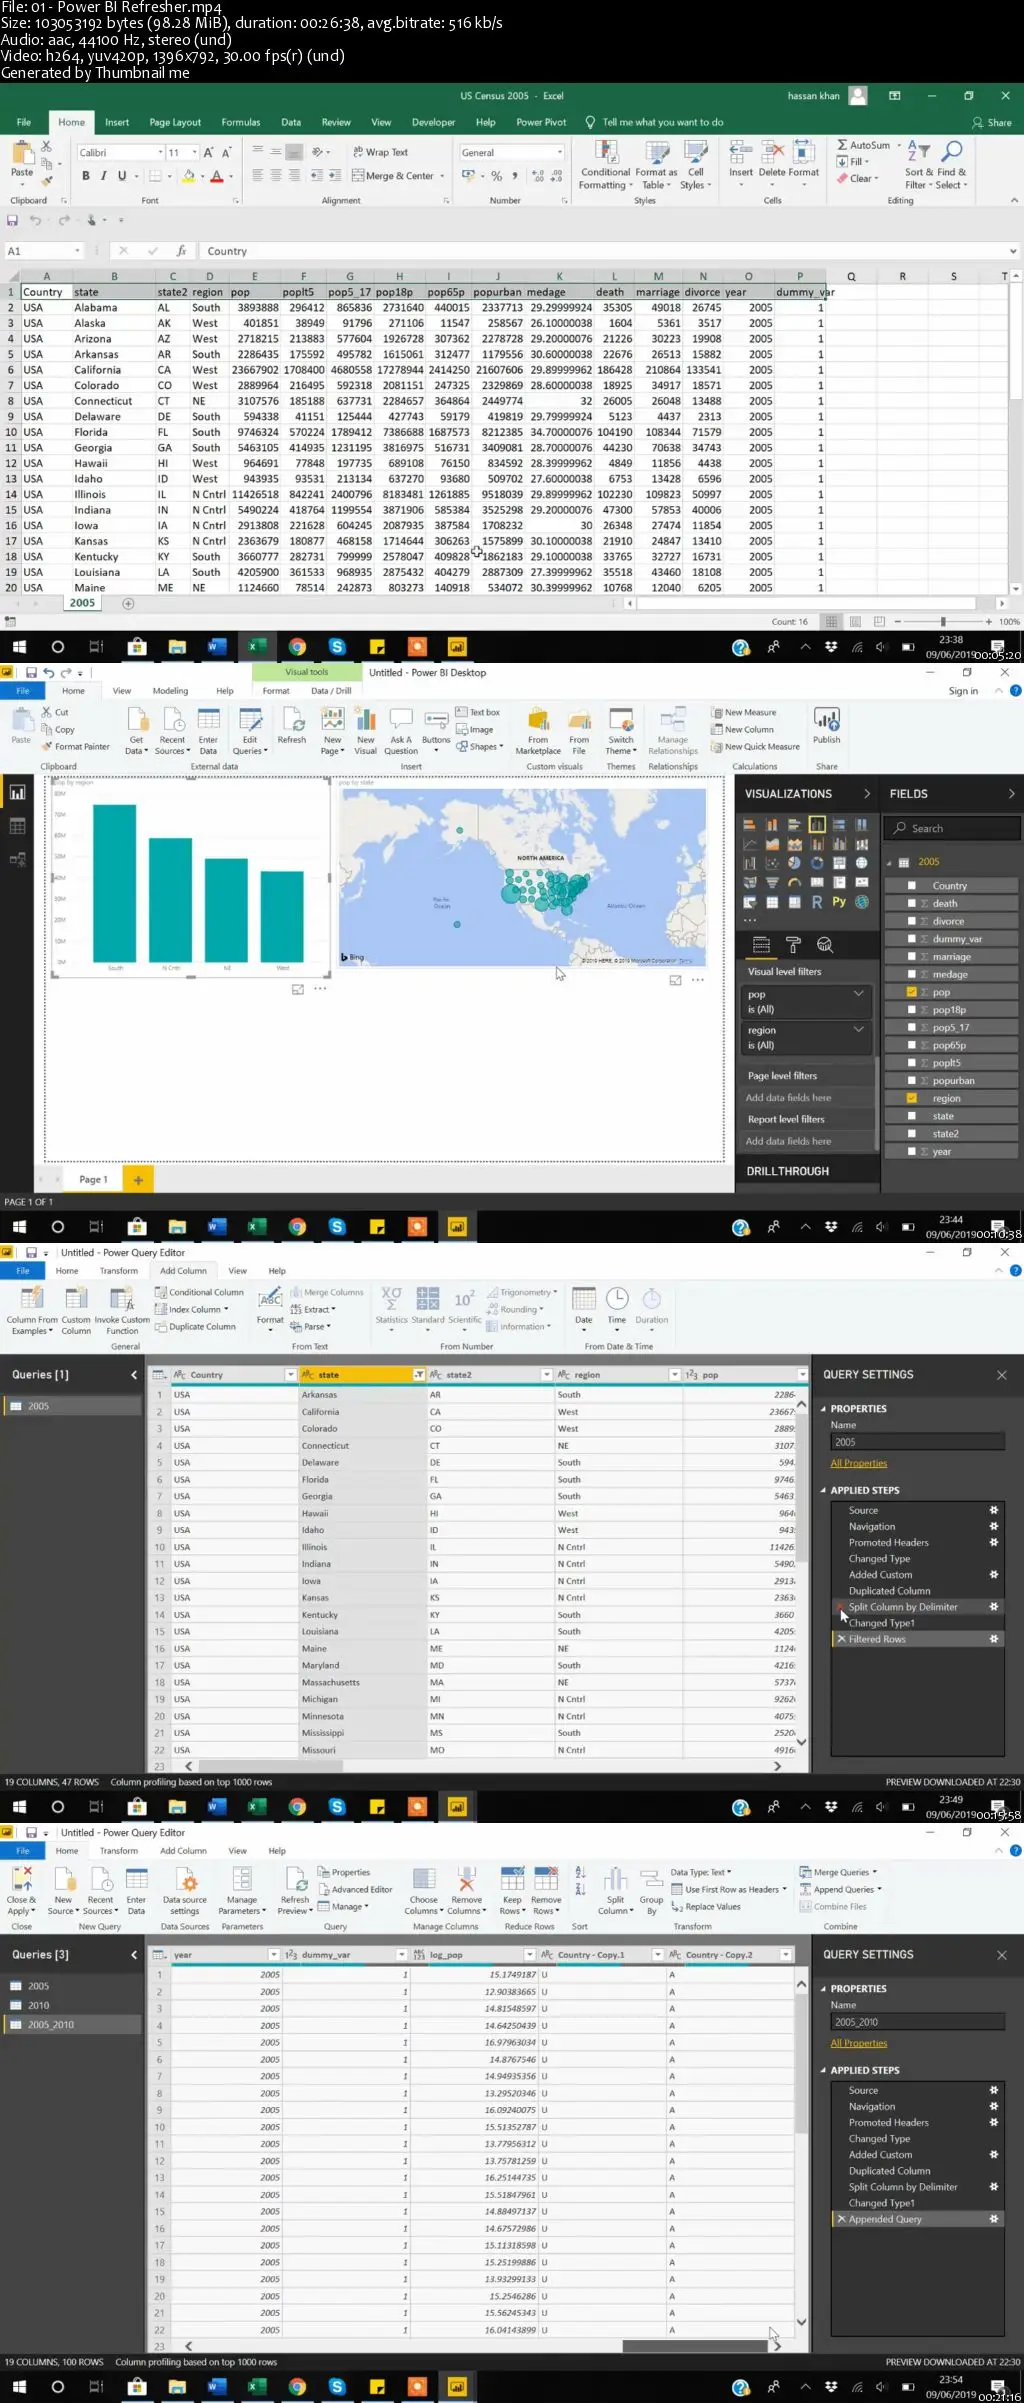This screenshot has width=1024, height=2403.
Task: Click Percent Style in the Excel Number group
Action: click(496, 176)
